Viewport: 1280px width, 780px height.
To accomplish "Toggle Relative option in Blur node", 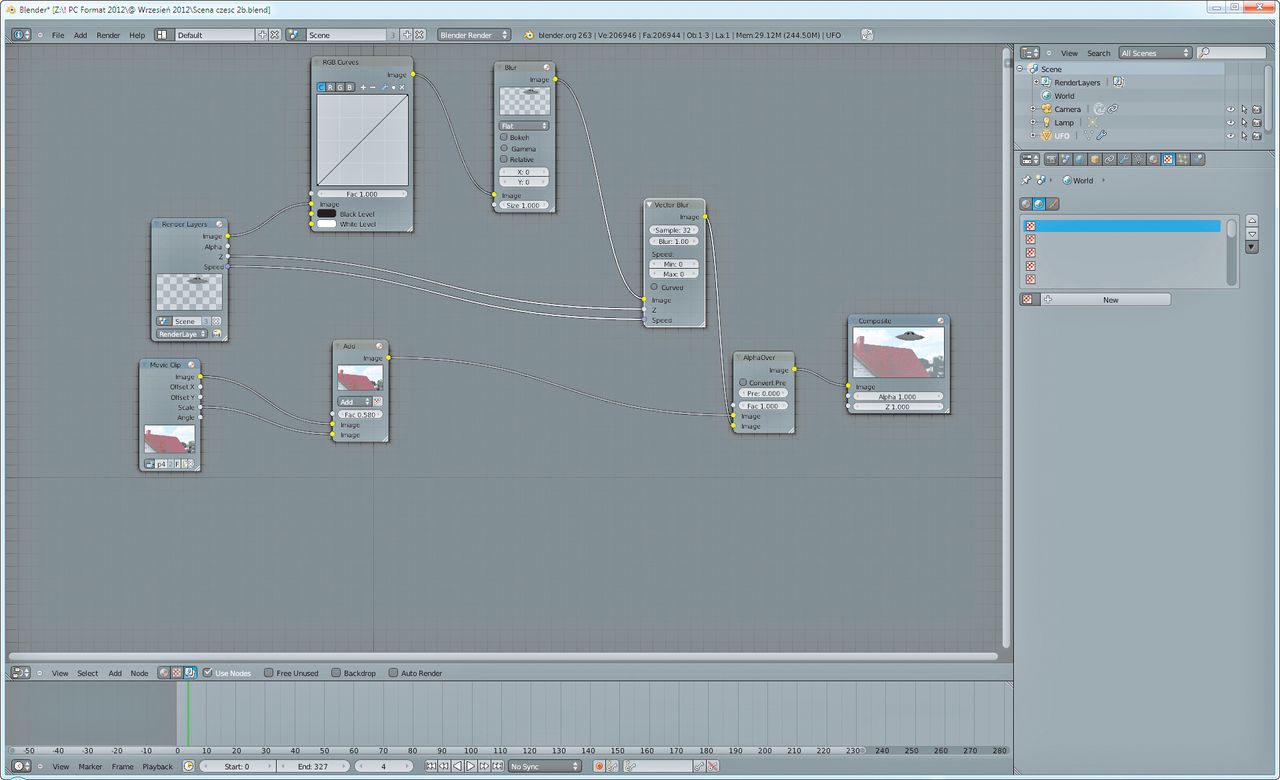I will [504, 159].
